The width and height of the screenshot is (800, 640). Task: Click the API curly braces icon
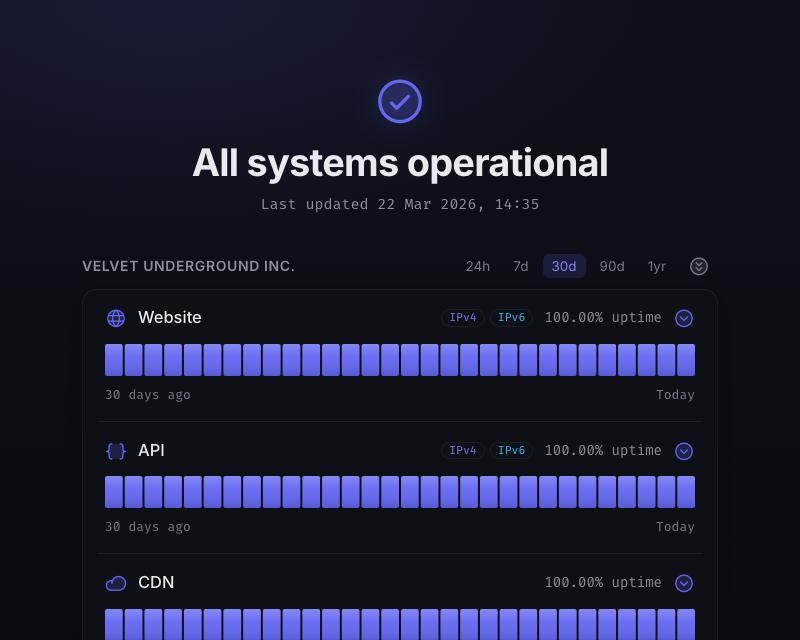(x=116, y=451)
